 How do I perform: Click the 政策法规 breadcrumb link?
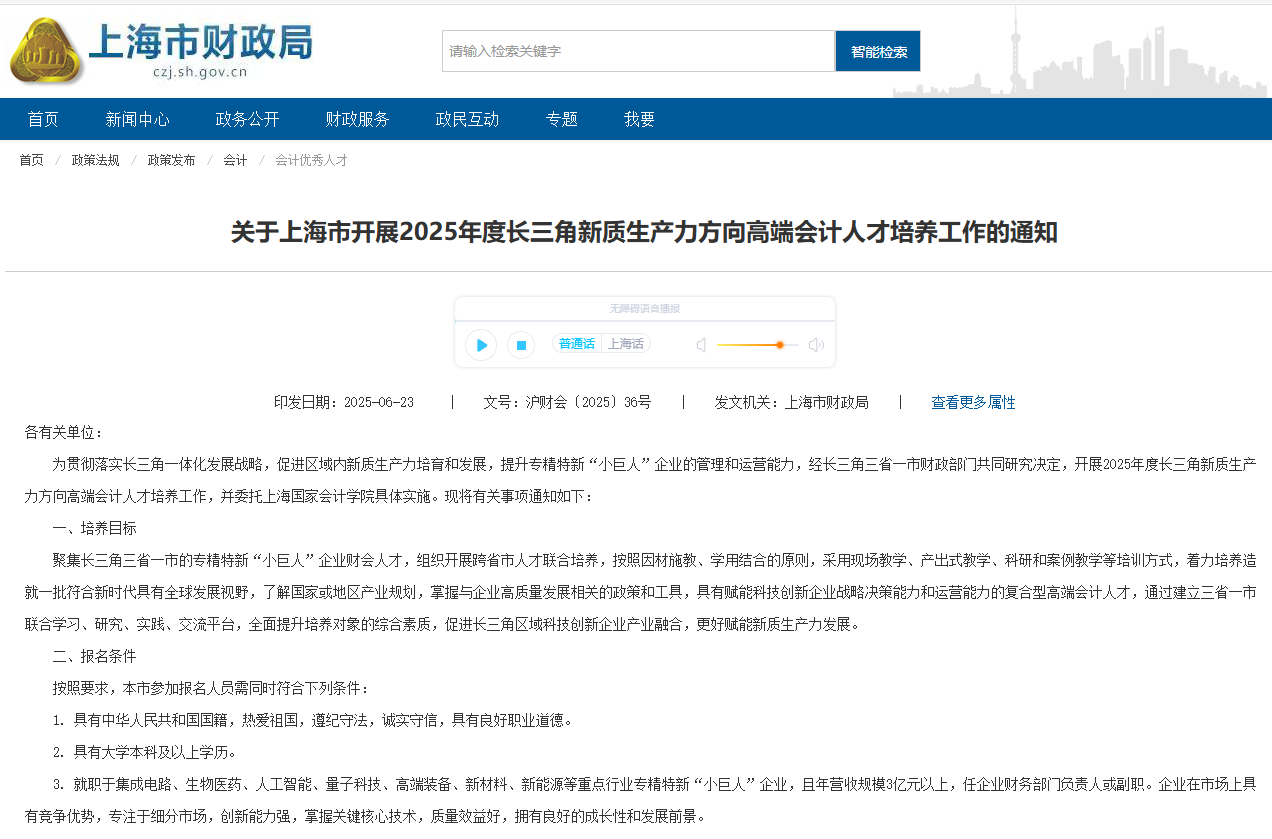click(95, 160)
